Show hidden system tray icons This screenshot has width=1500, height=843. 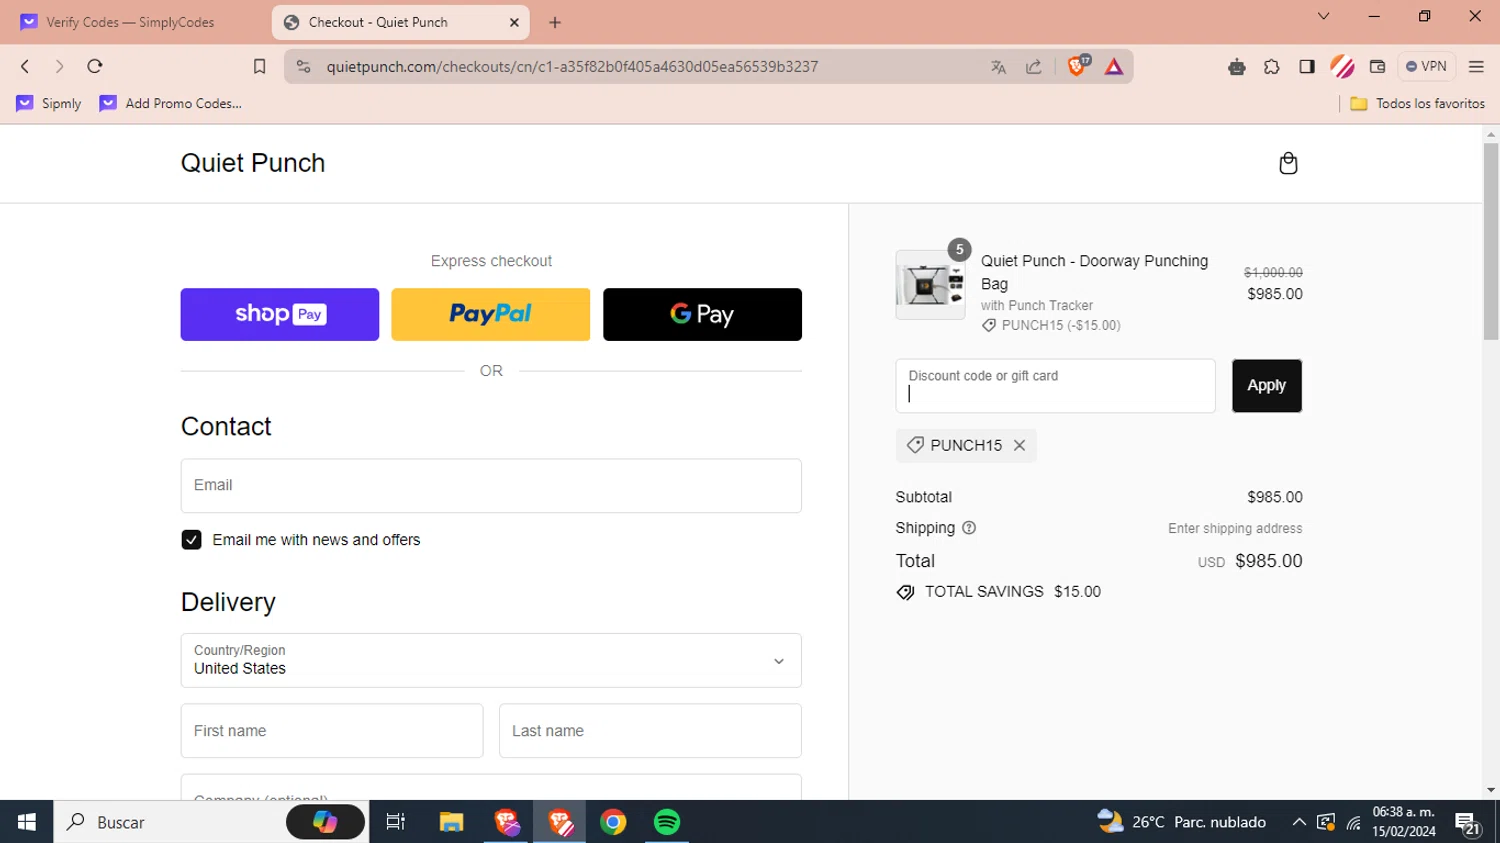[x=1299, y=822]
